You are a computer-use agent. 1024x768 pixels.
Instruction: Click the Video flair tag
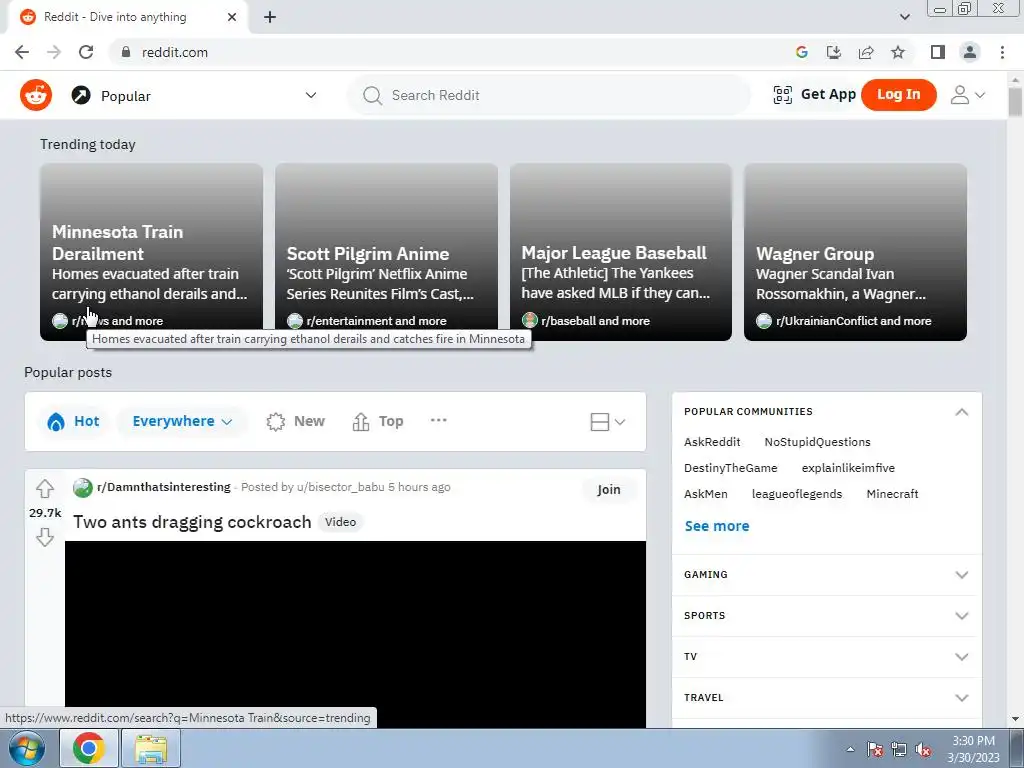[x=340, y=522]
